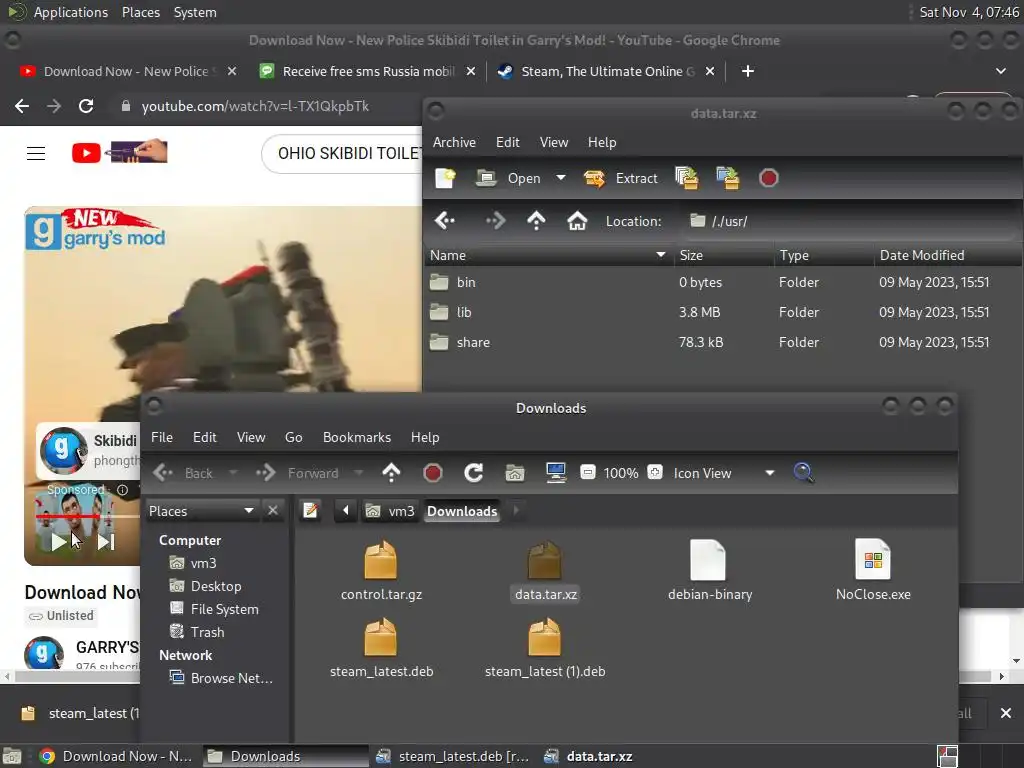Stop the archive operation red button
Image resolution: width=1024 pixels, height=768 pixels.
(x=769, y=178)
